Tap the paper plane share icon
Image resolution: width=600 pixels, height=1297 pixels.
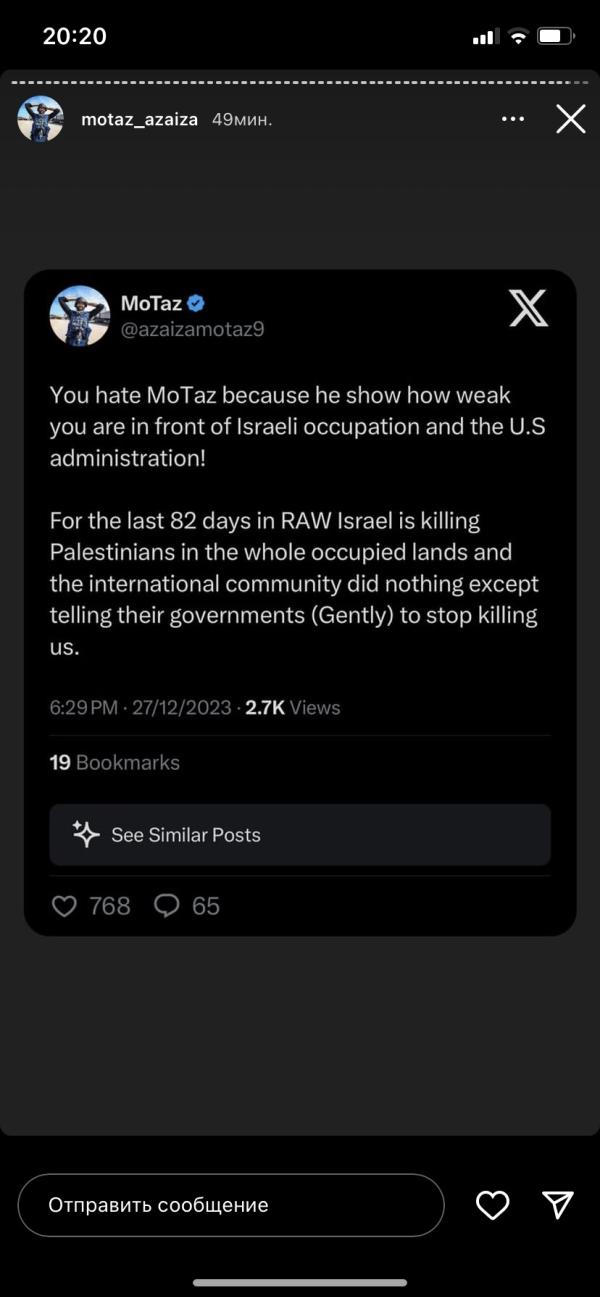pos(557,1205)
